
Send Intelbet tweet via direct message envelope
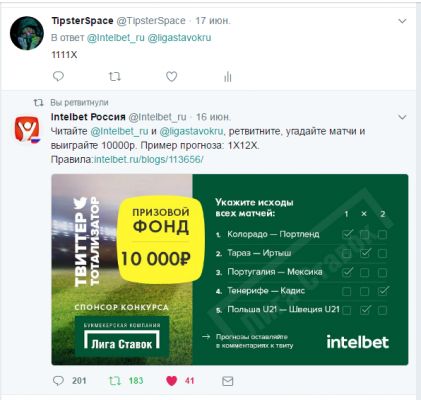[x=228, y=381]
